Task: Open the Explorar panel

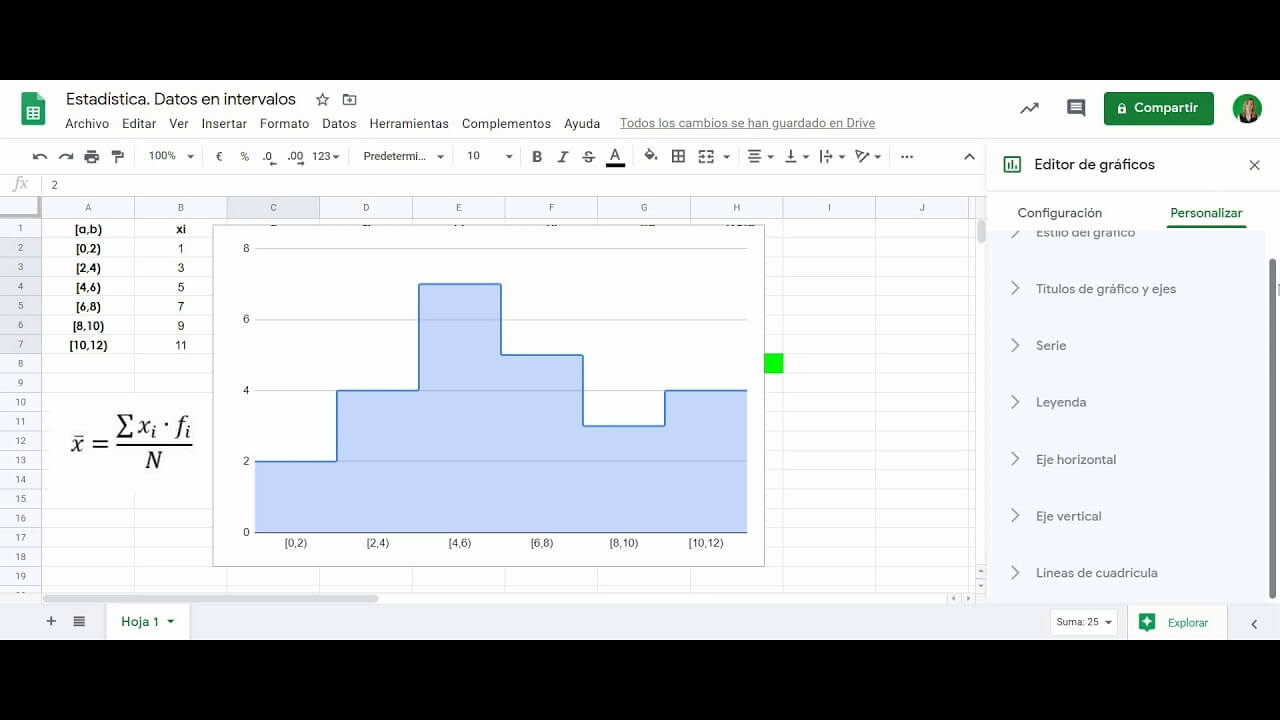Action: pos(1178,621)
